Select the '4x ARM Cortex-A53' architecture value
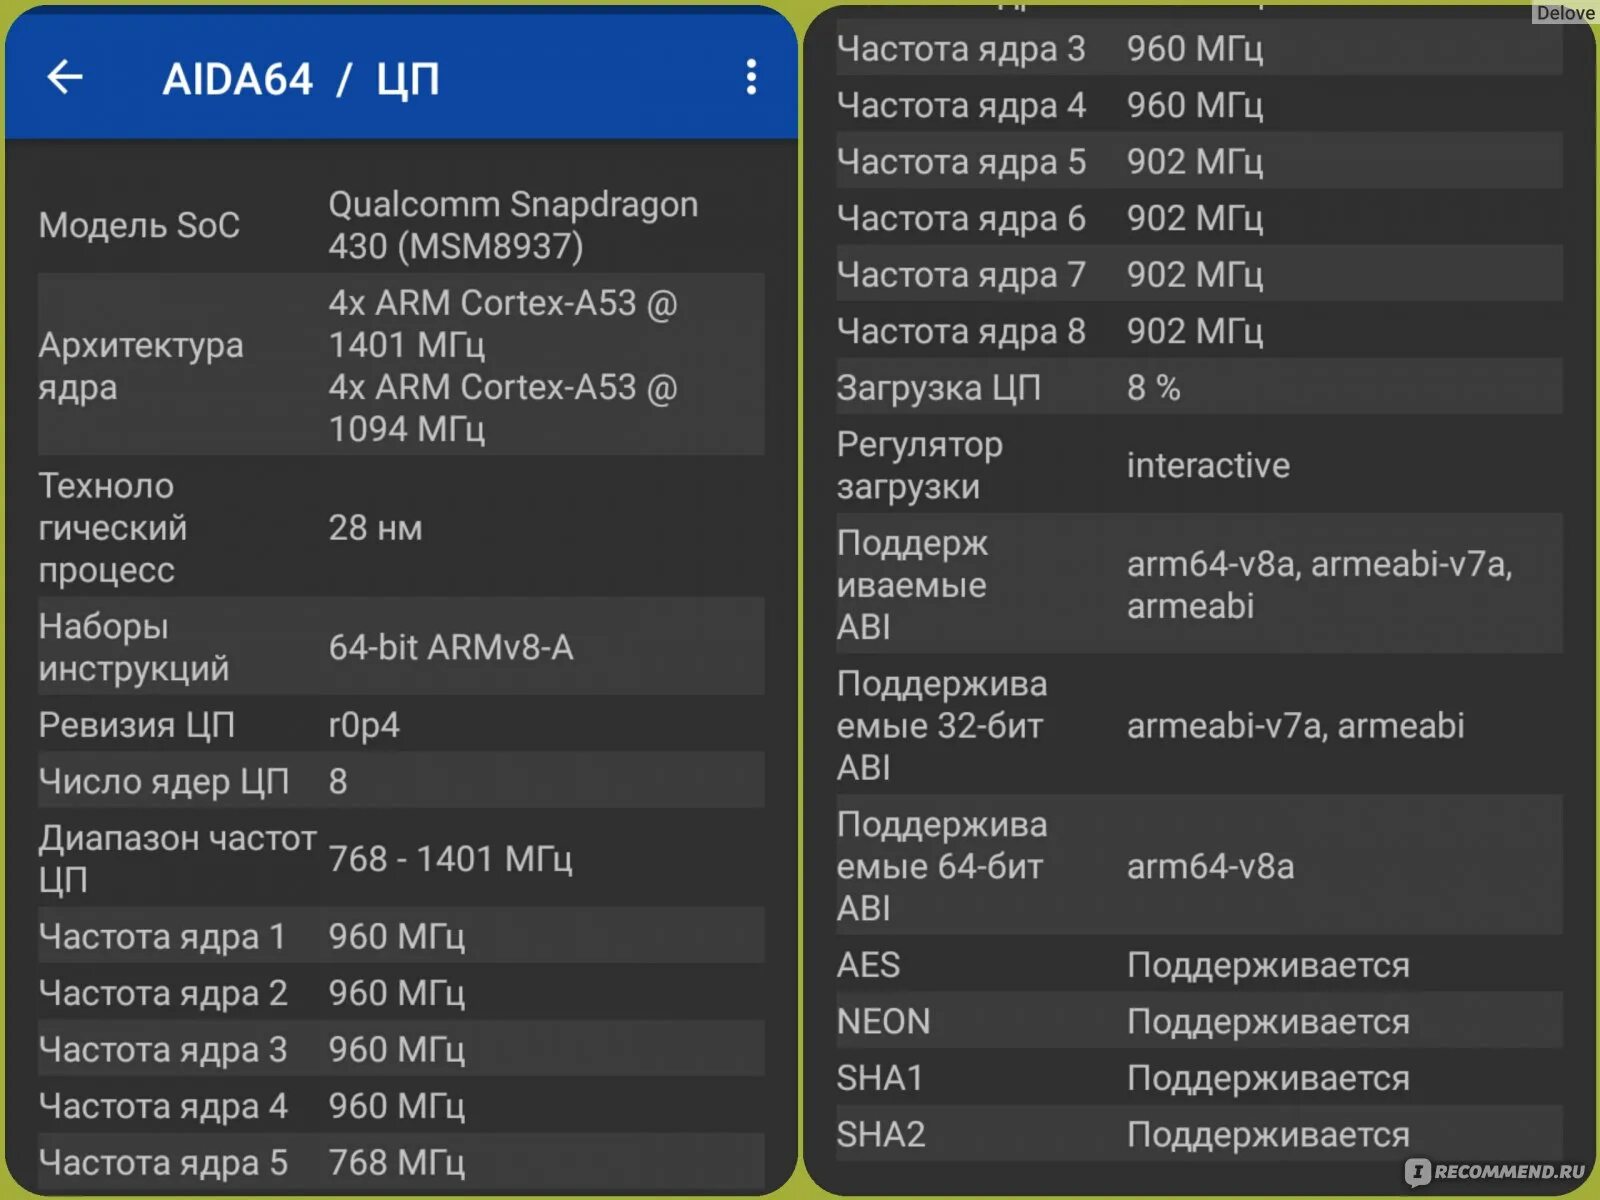The width and height of the screenshot is (1600, 1200). pyautogui.click(x=503, y=366)
